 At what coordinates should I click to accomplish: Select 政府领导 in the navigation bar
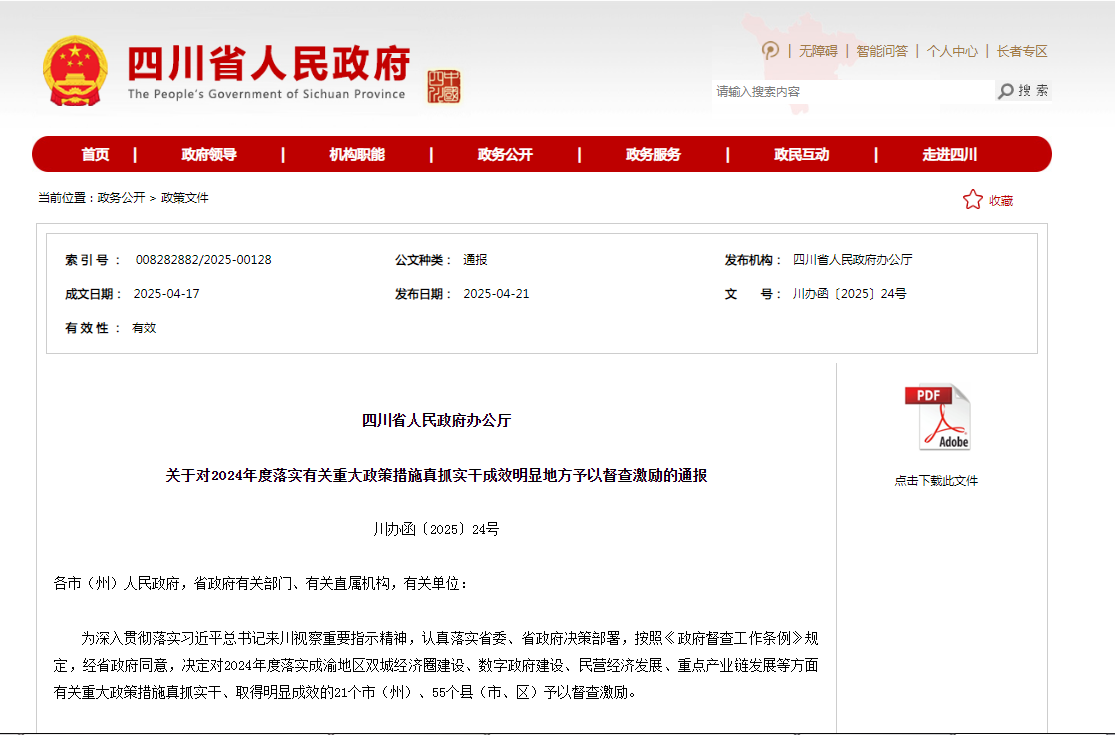[209, 154]
